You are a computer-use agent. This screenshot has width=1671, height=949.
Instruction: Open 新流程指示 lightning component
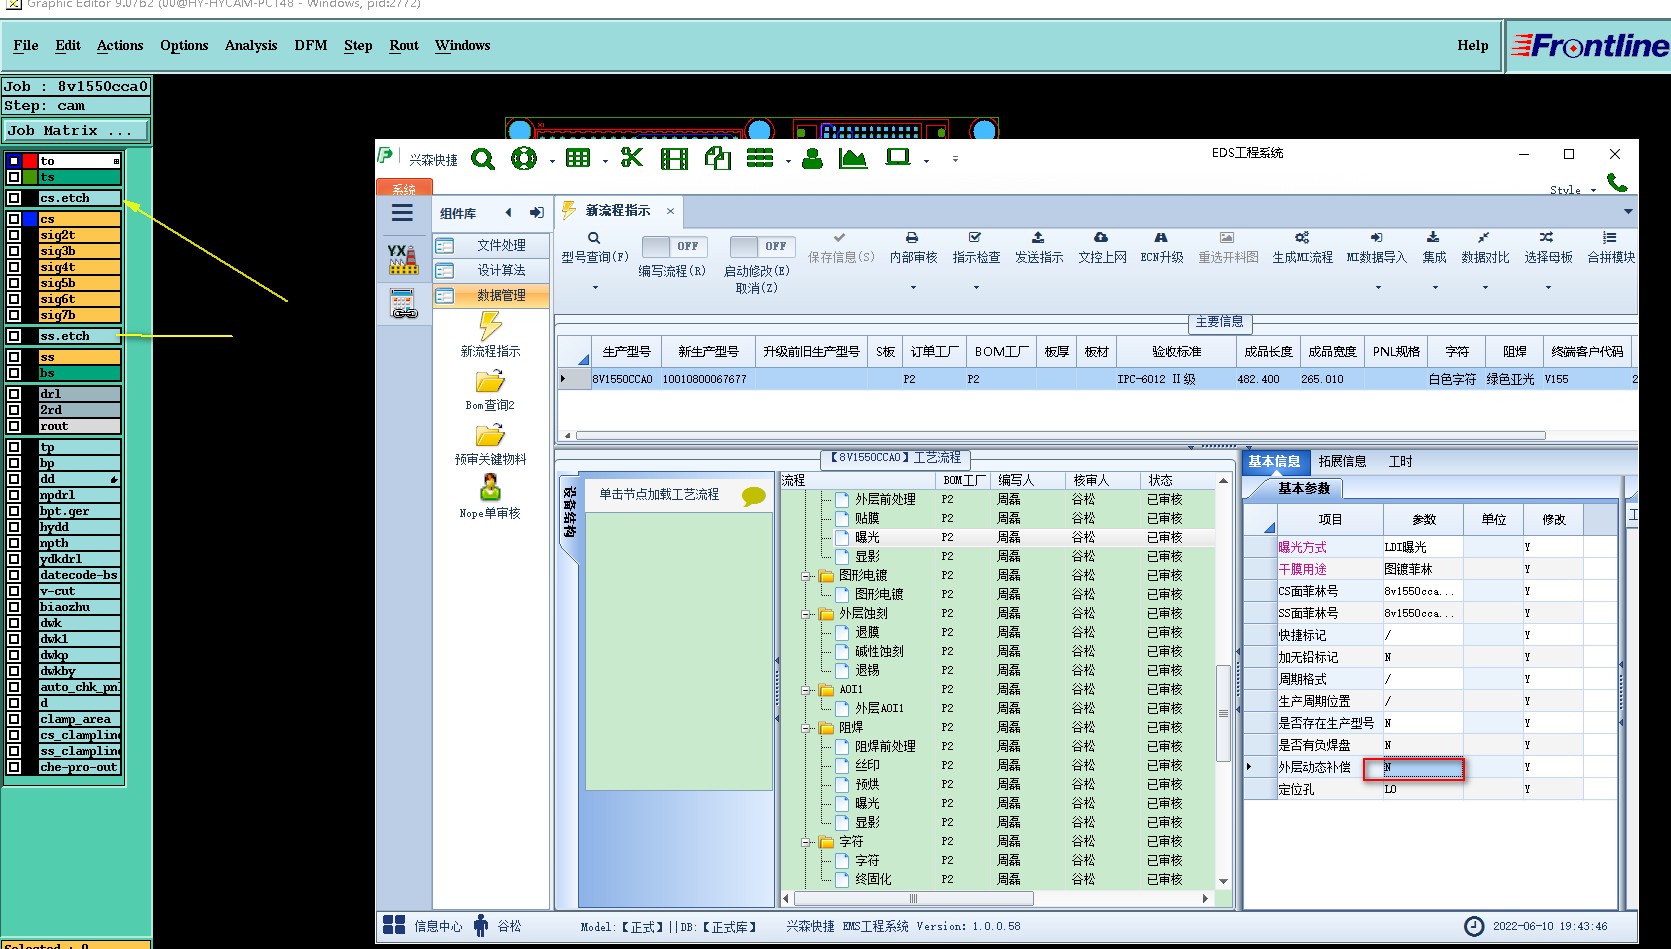(x=490, y=335)
